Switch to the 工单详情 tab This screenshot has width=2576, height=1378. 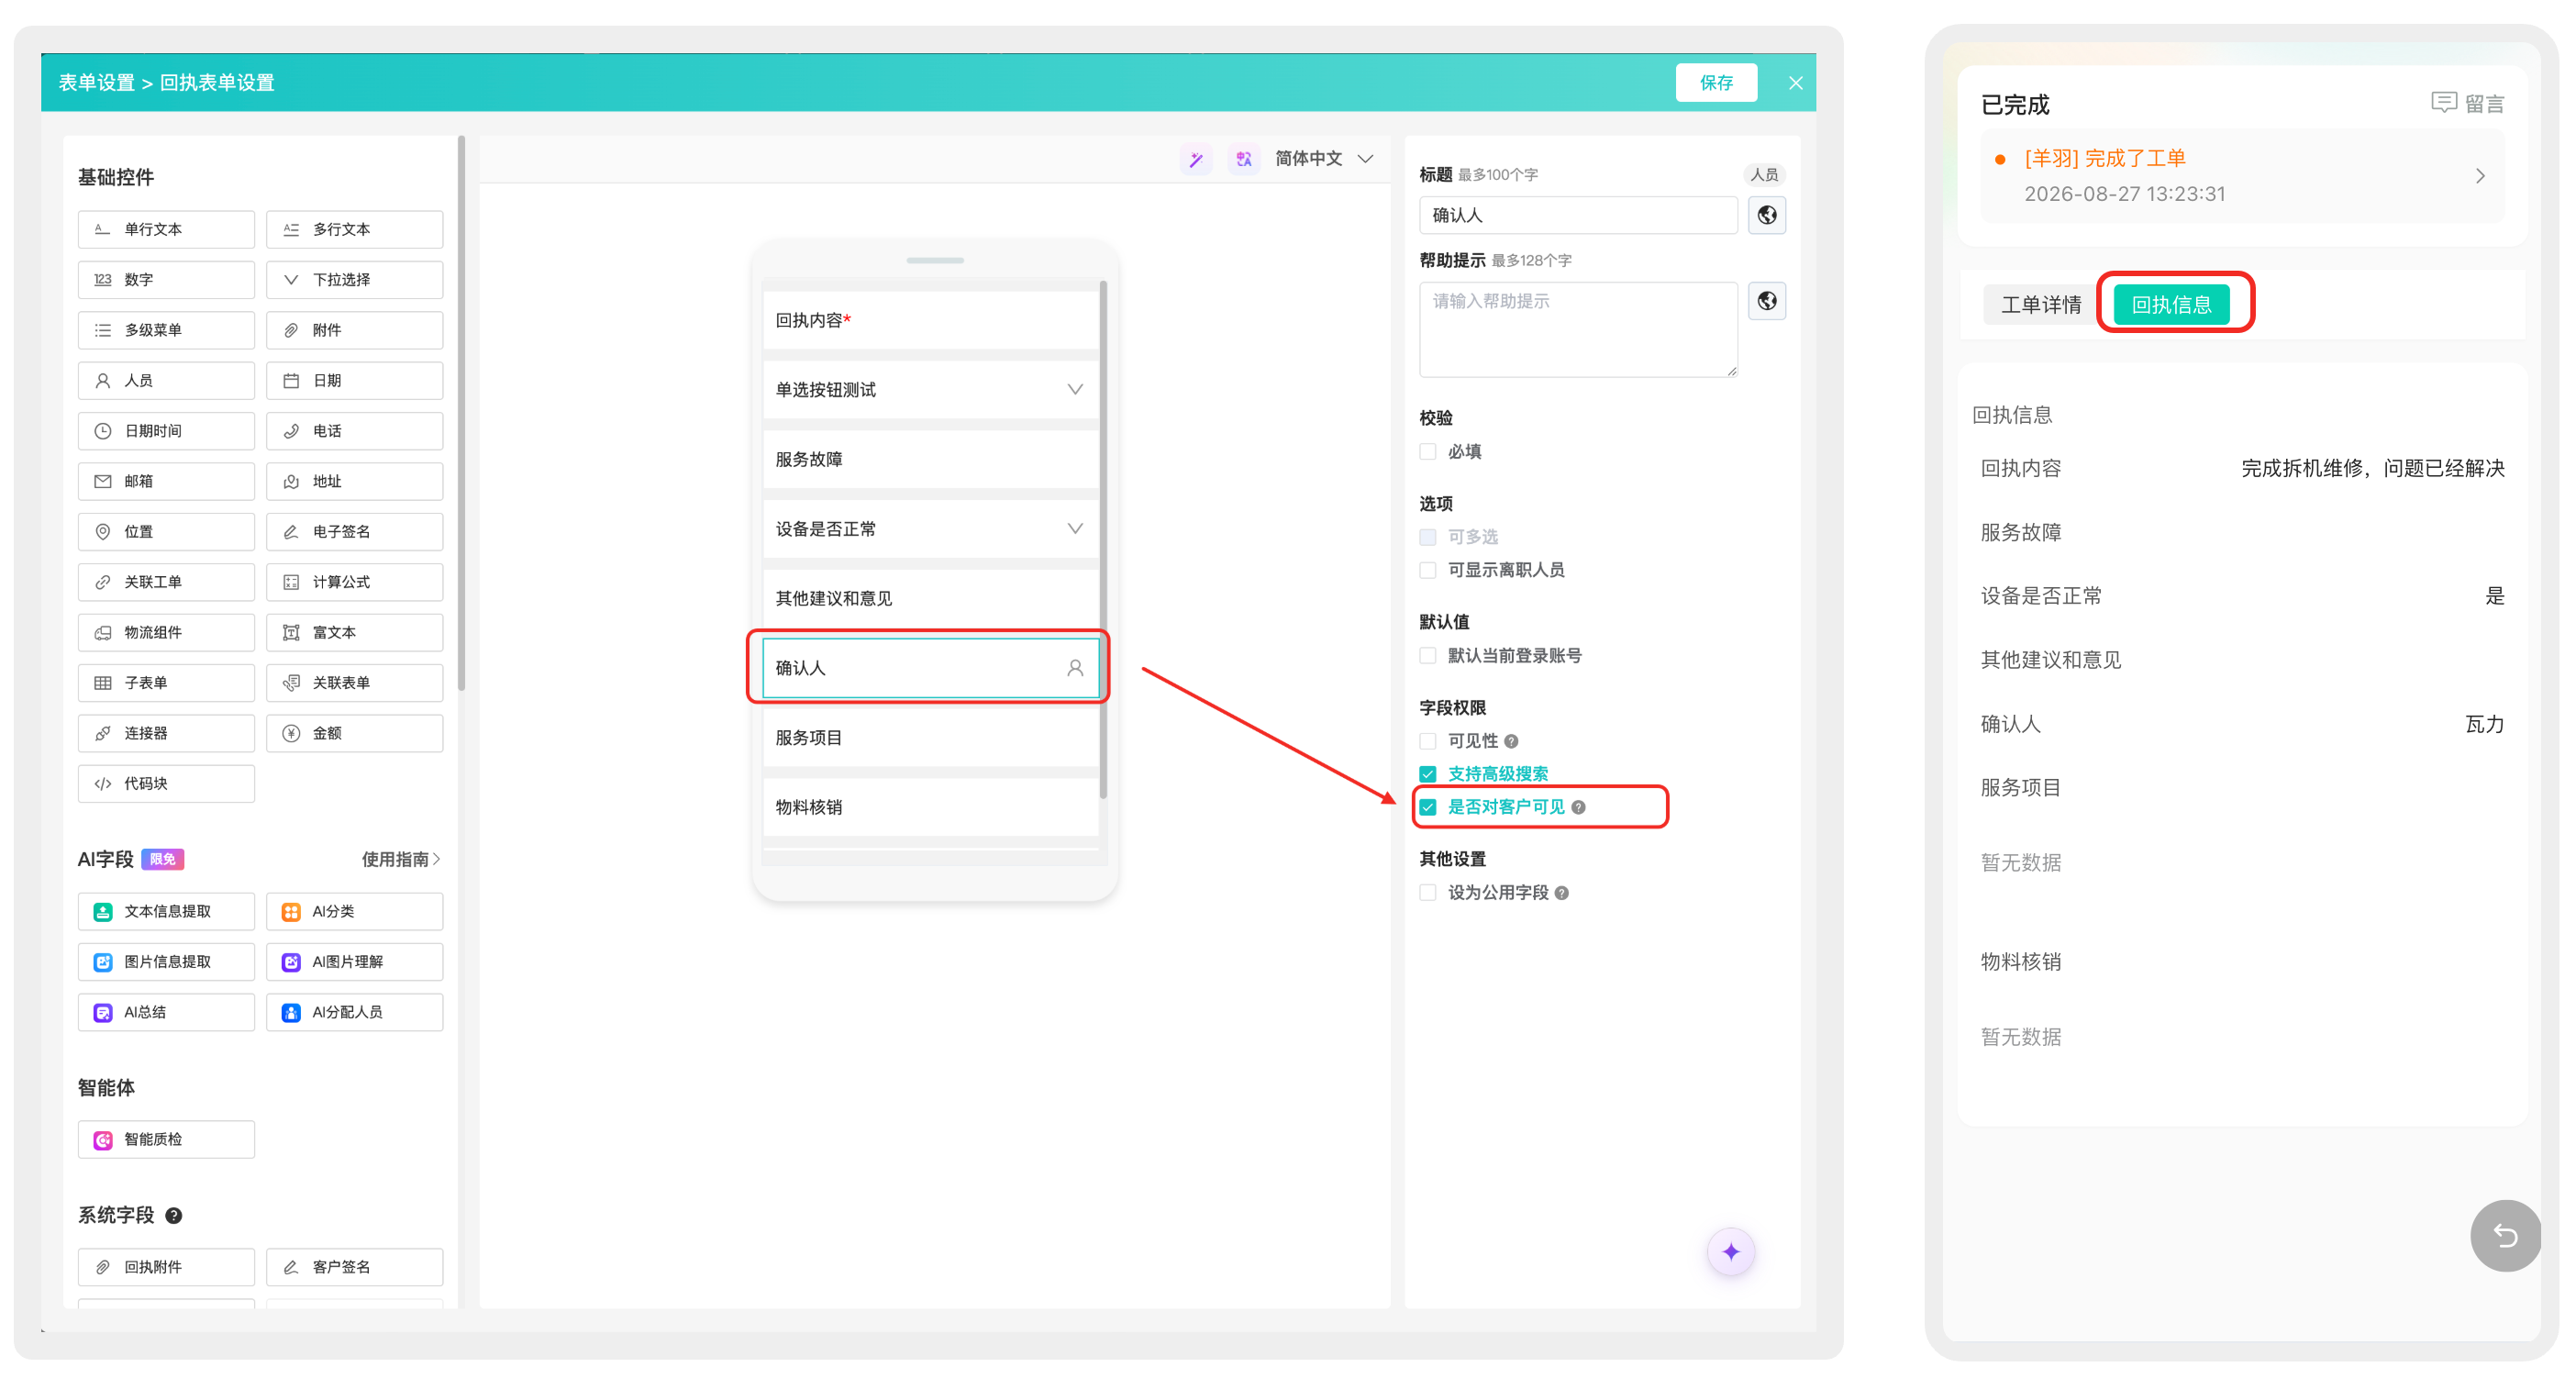[x=2040, y=305]
